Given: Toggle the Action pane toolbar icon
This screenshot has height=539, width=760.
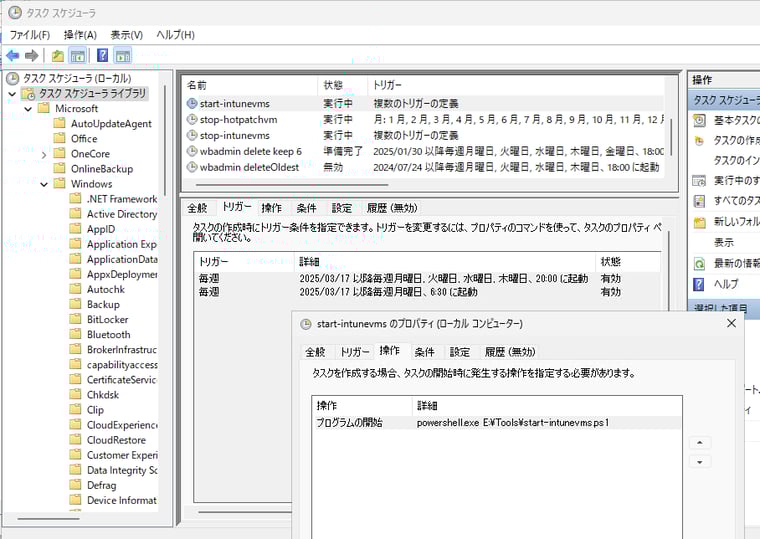Looking at the screenshot, I should pyautogui.click(x=123, y=56).
